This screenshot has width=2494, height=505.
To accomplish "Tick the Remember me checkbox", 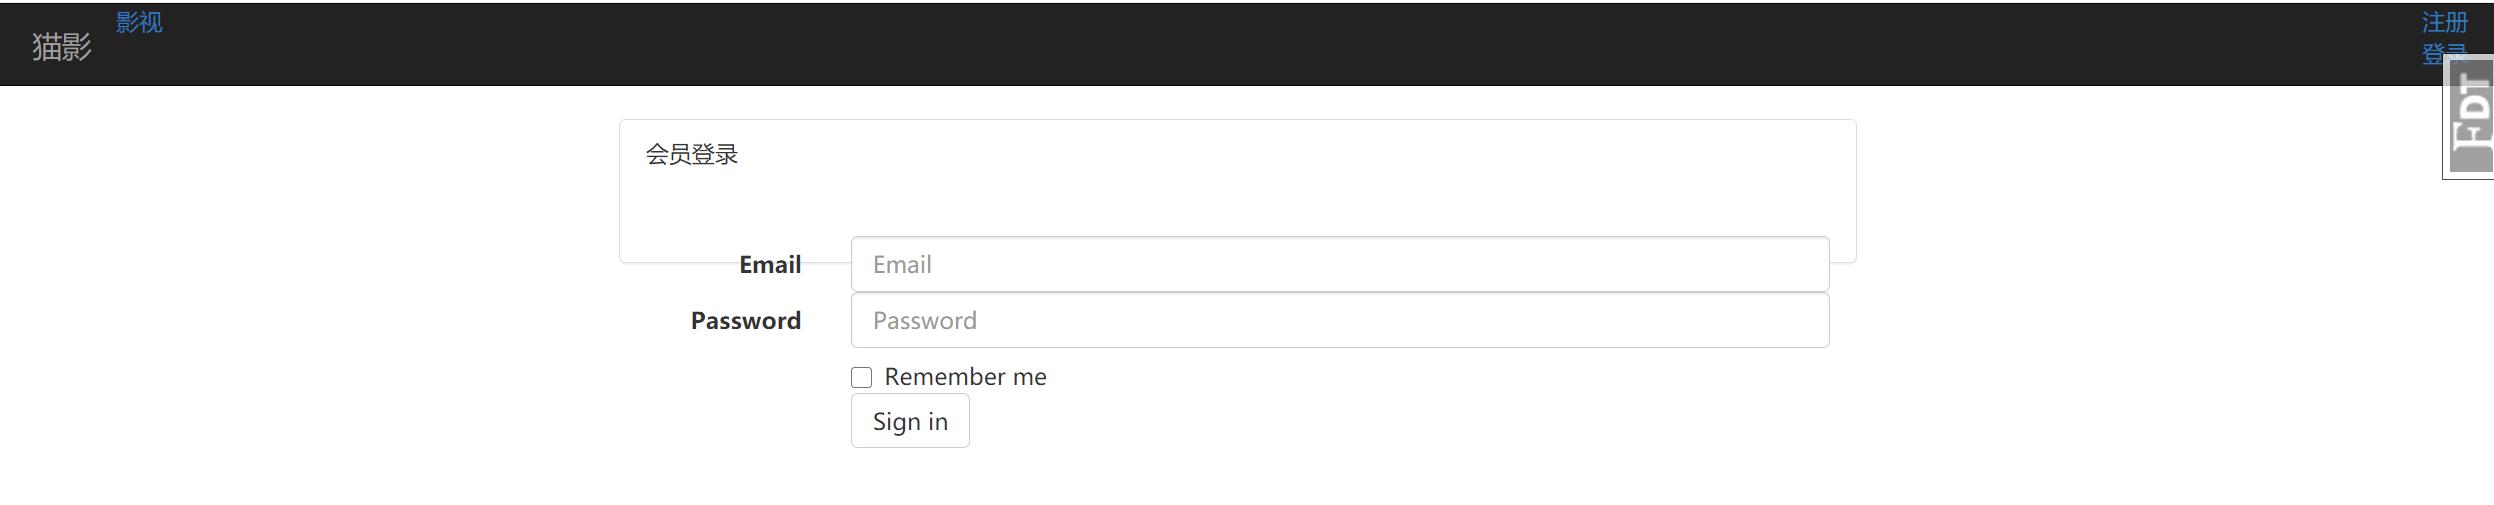I will (861, 377).
